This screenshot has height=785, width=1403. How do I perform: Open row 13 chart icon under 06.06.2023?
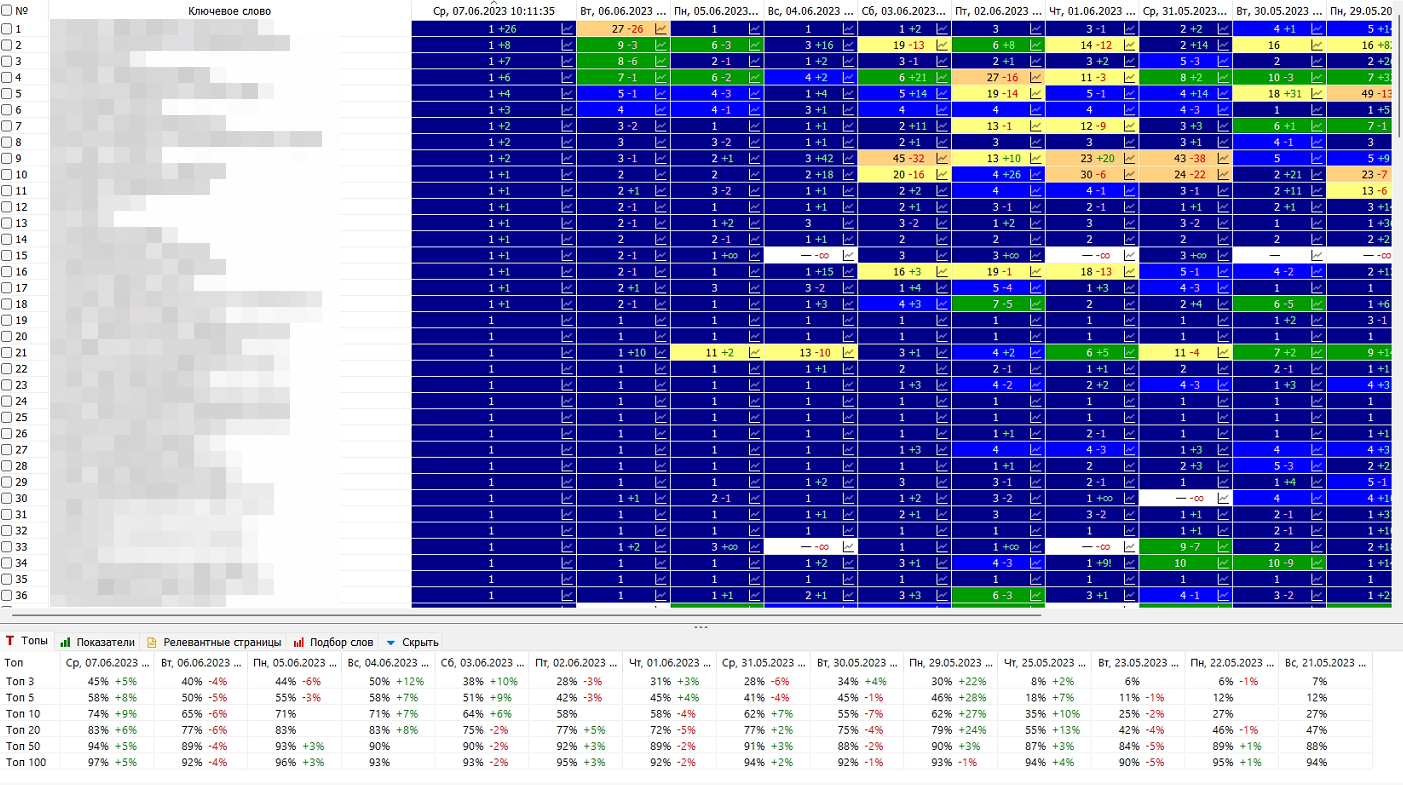pyautogui.click(x=661, y=223)
